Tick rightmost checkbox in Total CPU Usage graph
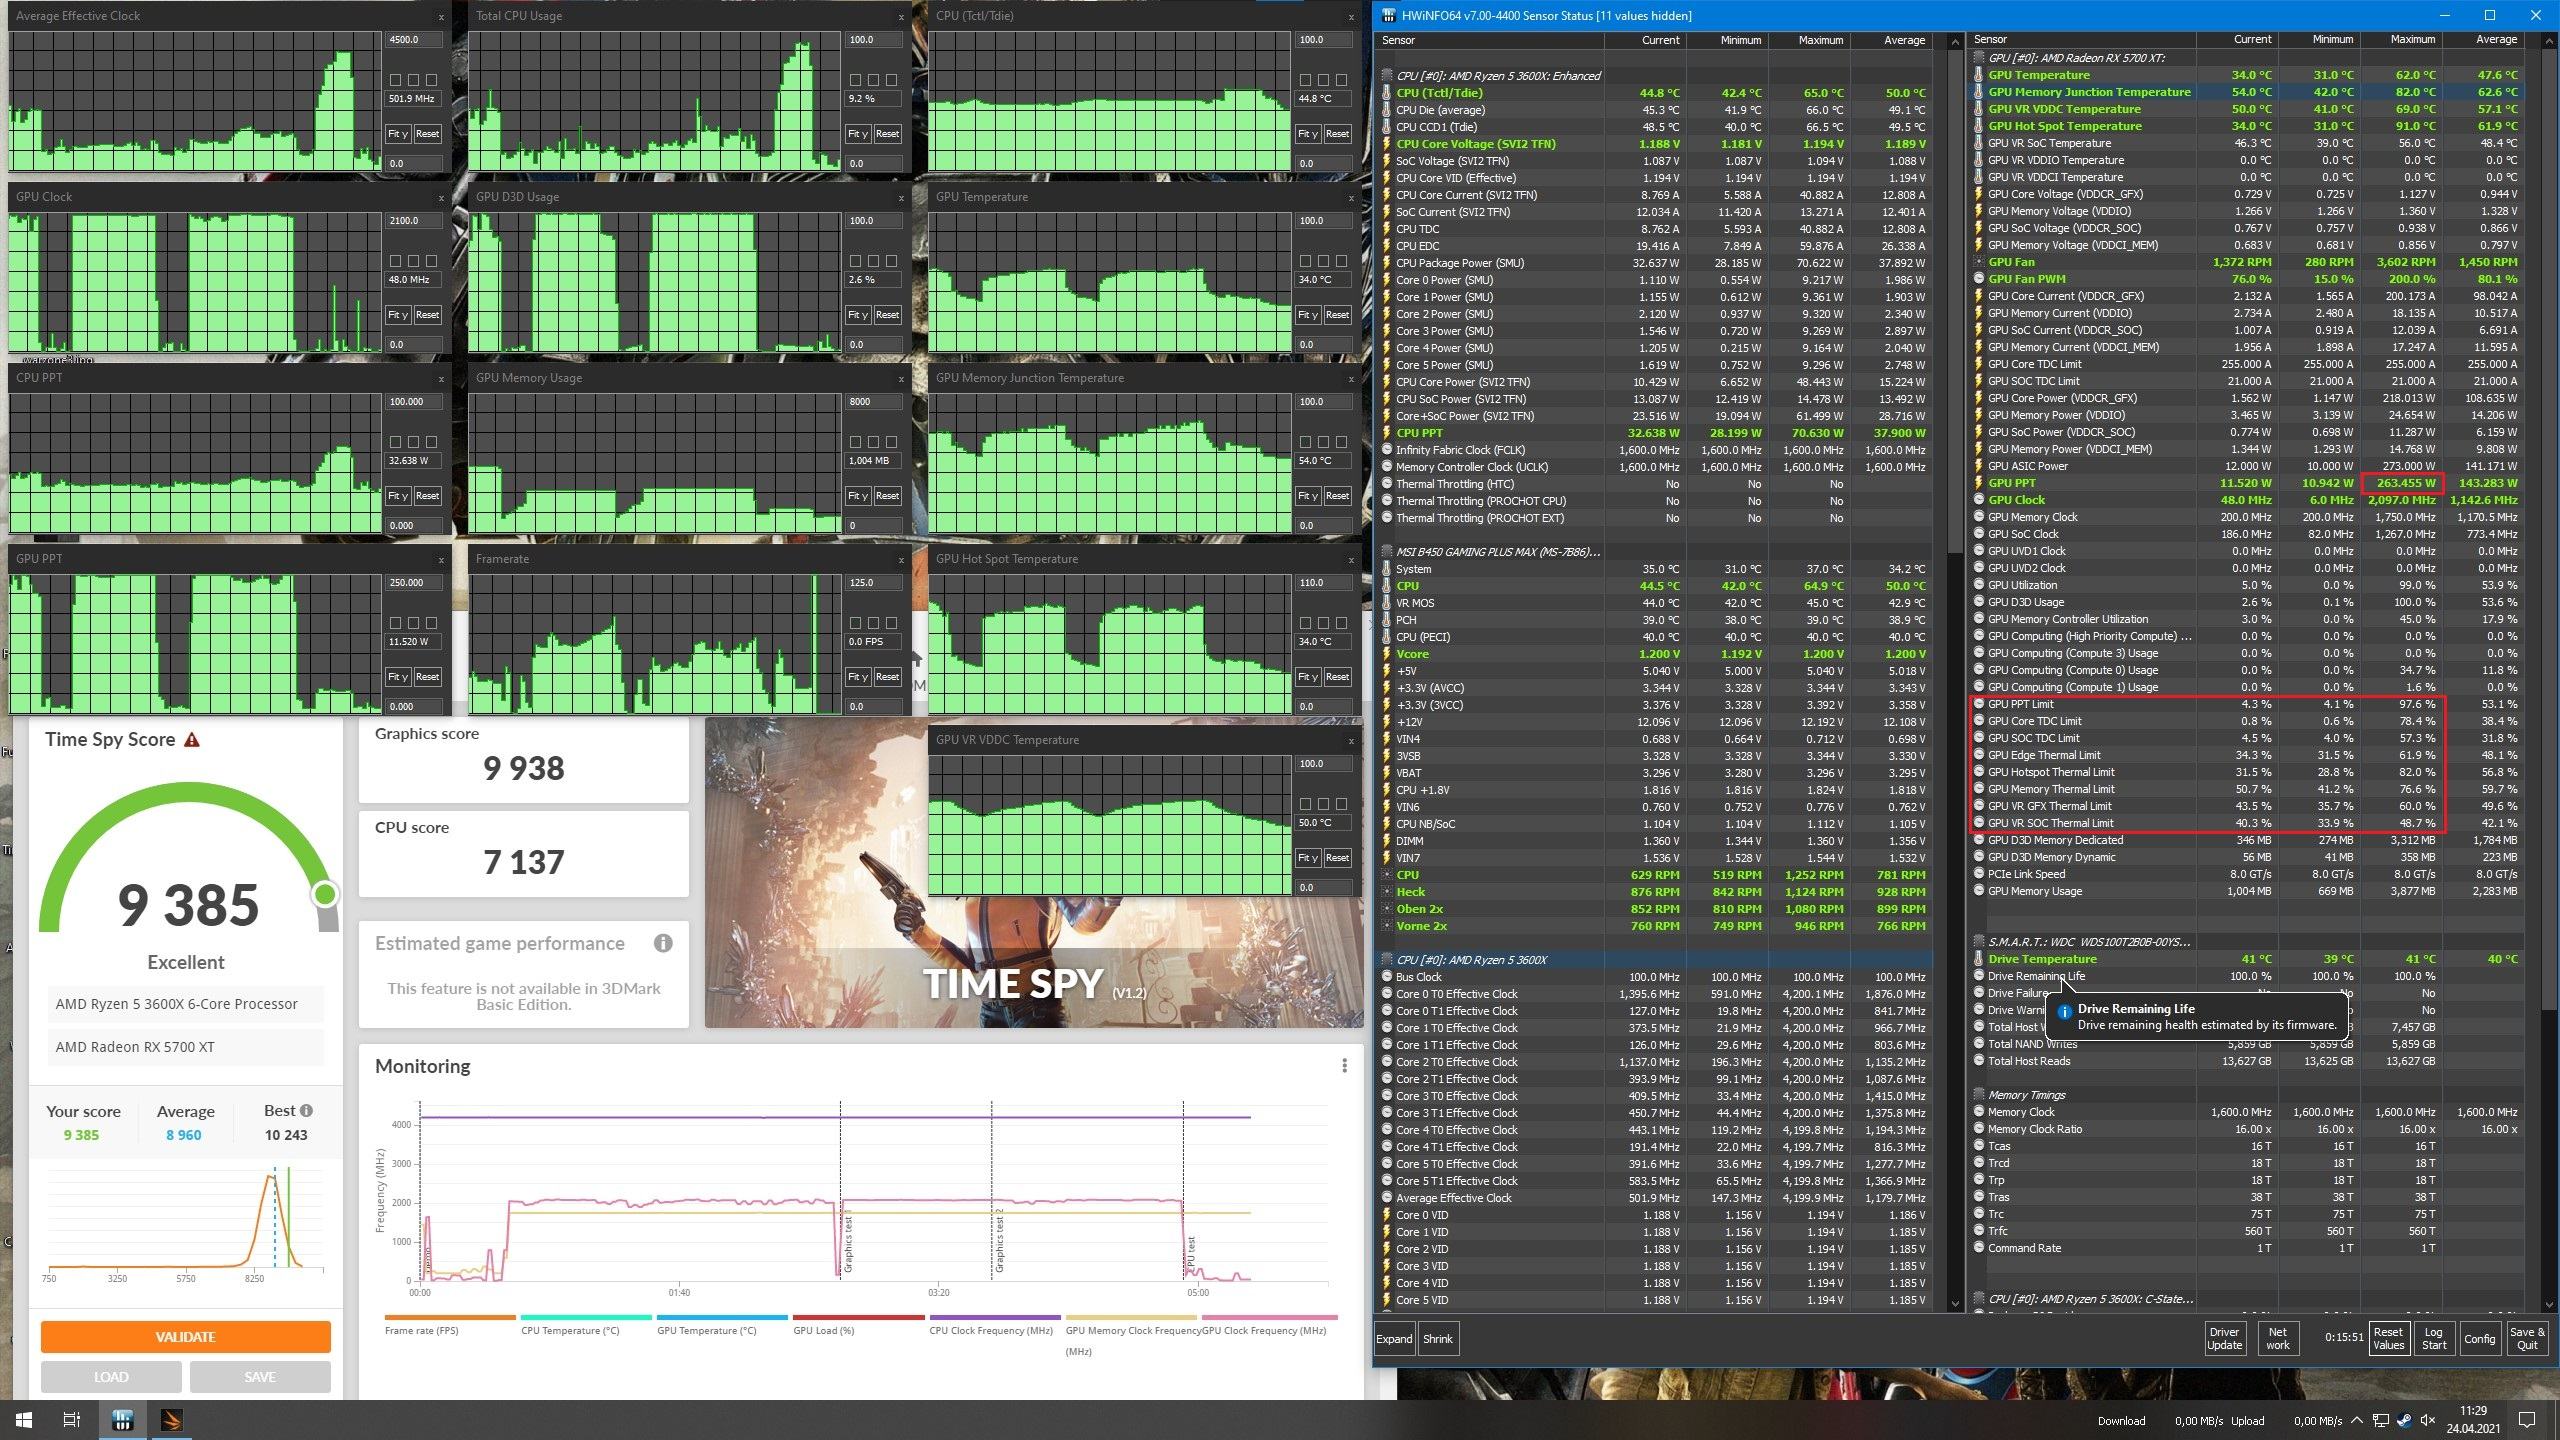Viewport: 2560px width, 1440px height. [891, 79]
